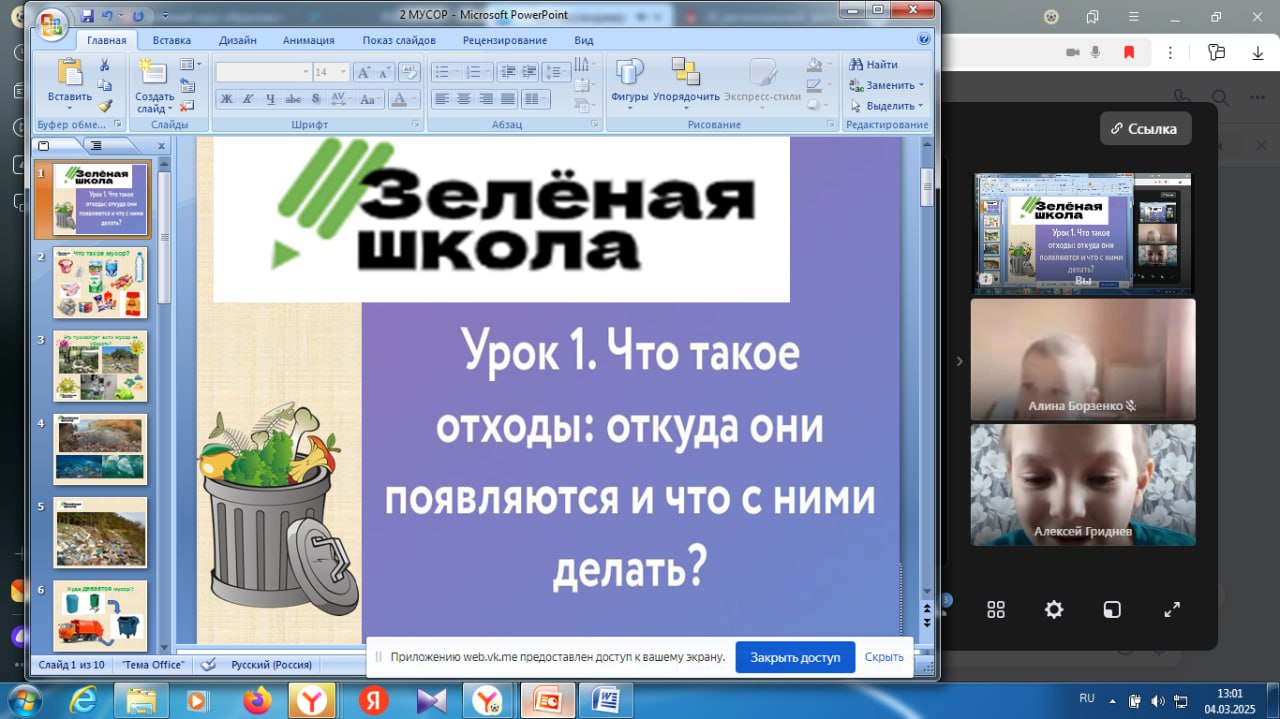Open PowerPoint help question icon

tap(923, 39)
